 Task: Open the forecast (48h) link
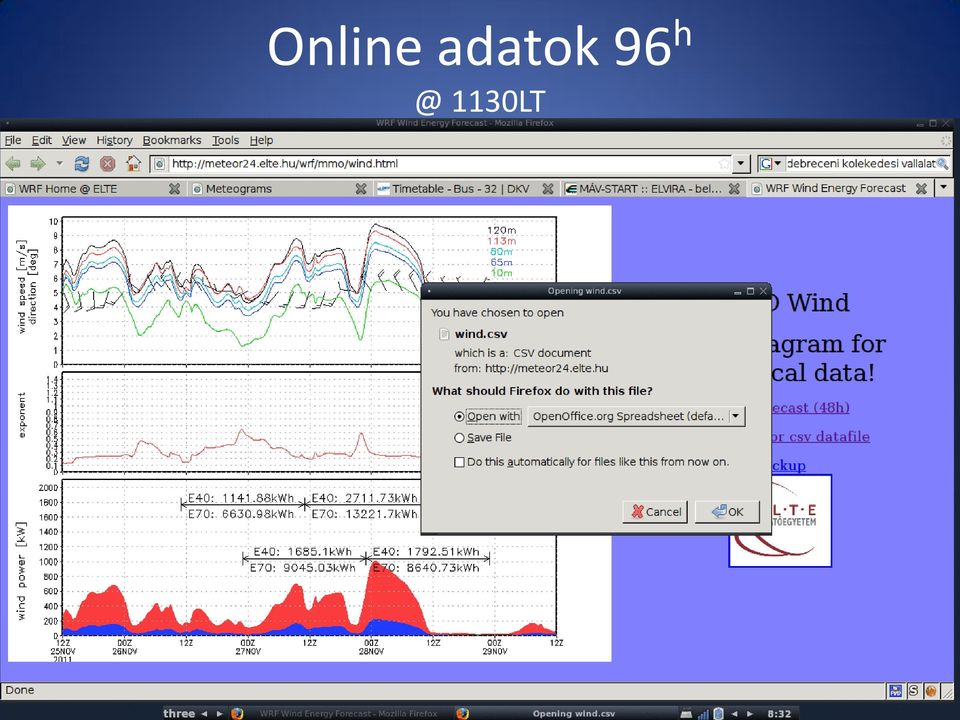(x=810, y=408)
